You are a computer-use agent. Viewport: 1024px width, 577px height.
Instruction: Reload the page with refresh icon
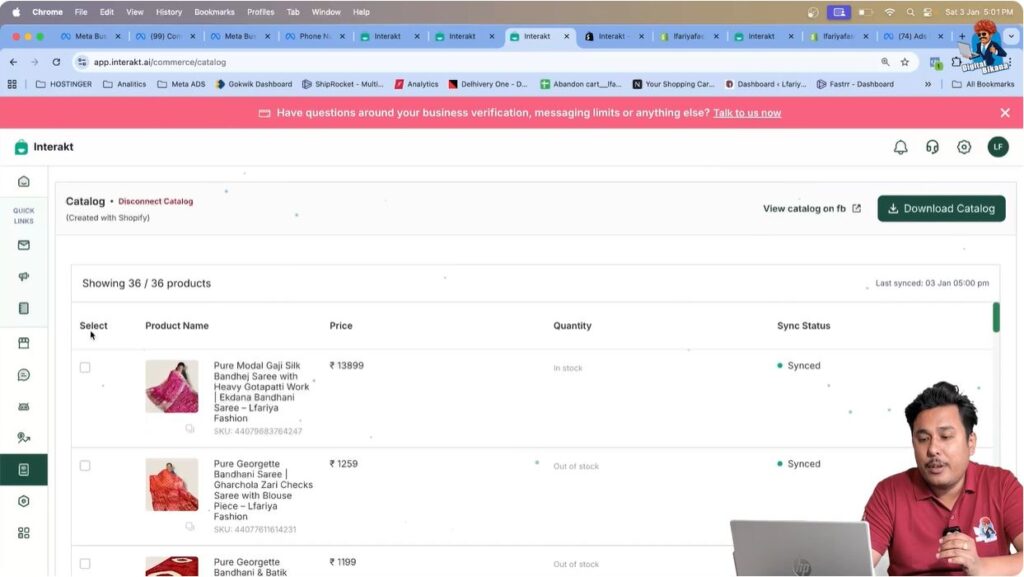point(56,62)
